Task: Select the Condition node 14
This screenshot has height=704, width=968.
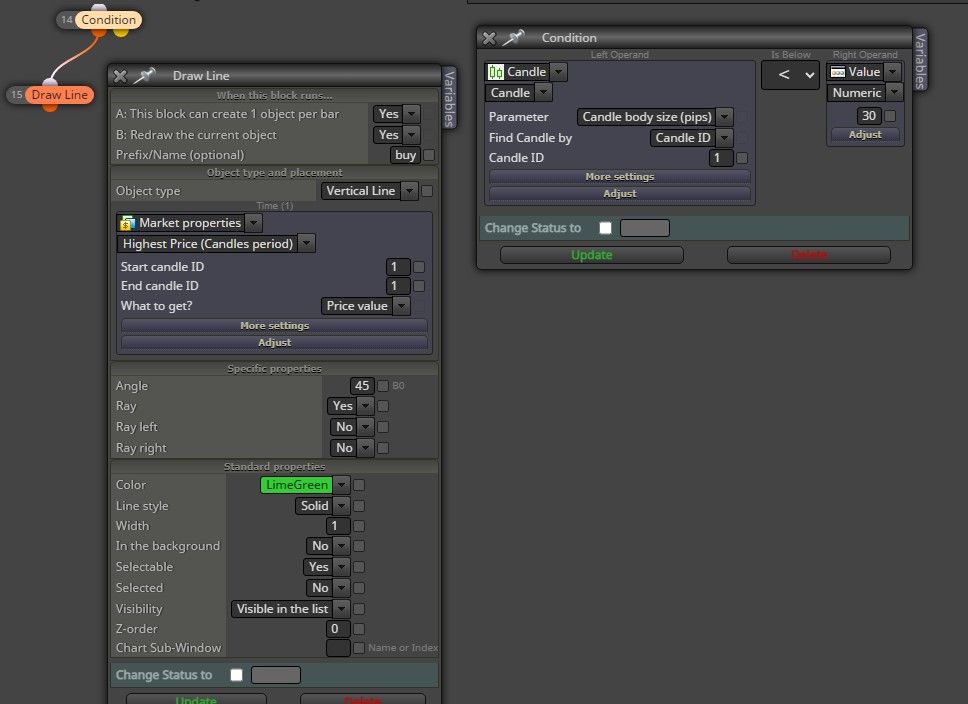Action: click(109, 20)
